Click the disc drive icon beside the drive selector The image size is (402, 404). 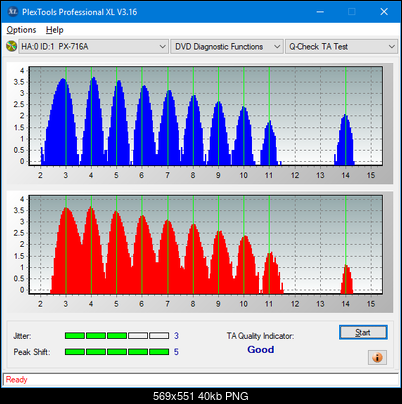pos(11,47)
